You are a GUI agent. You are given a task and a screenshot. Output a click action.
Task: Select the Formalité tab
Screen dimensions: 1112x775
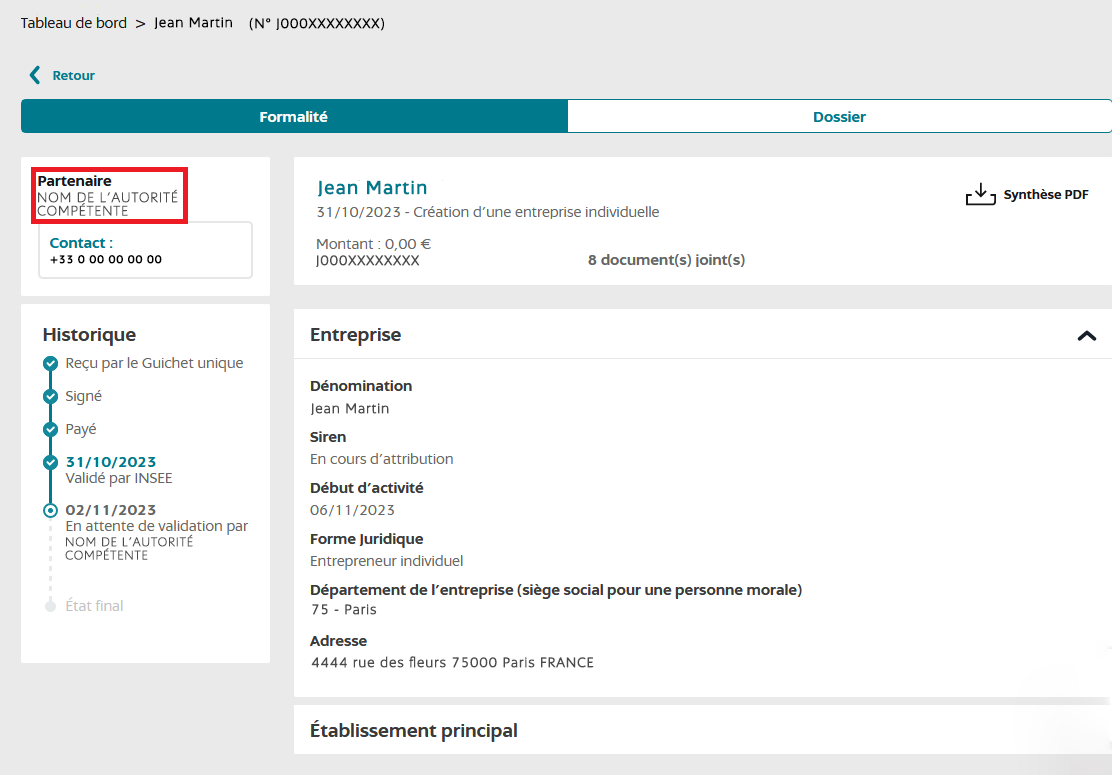point(294,117)
